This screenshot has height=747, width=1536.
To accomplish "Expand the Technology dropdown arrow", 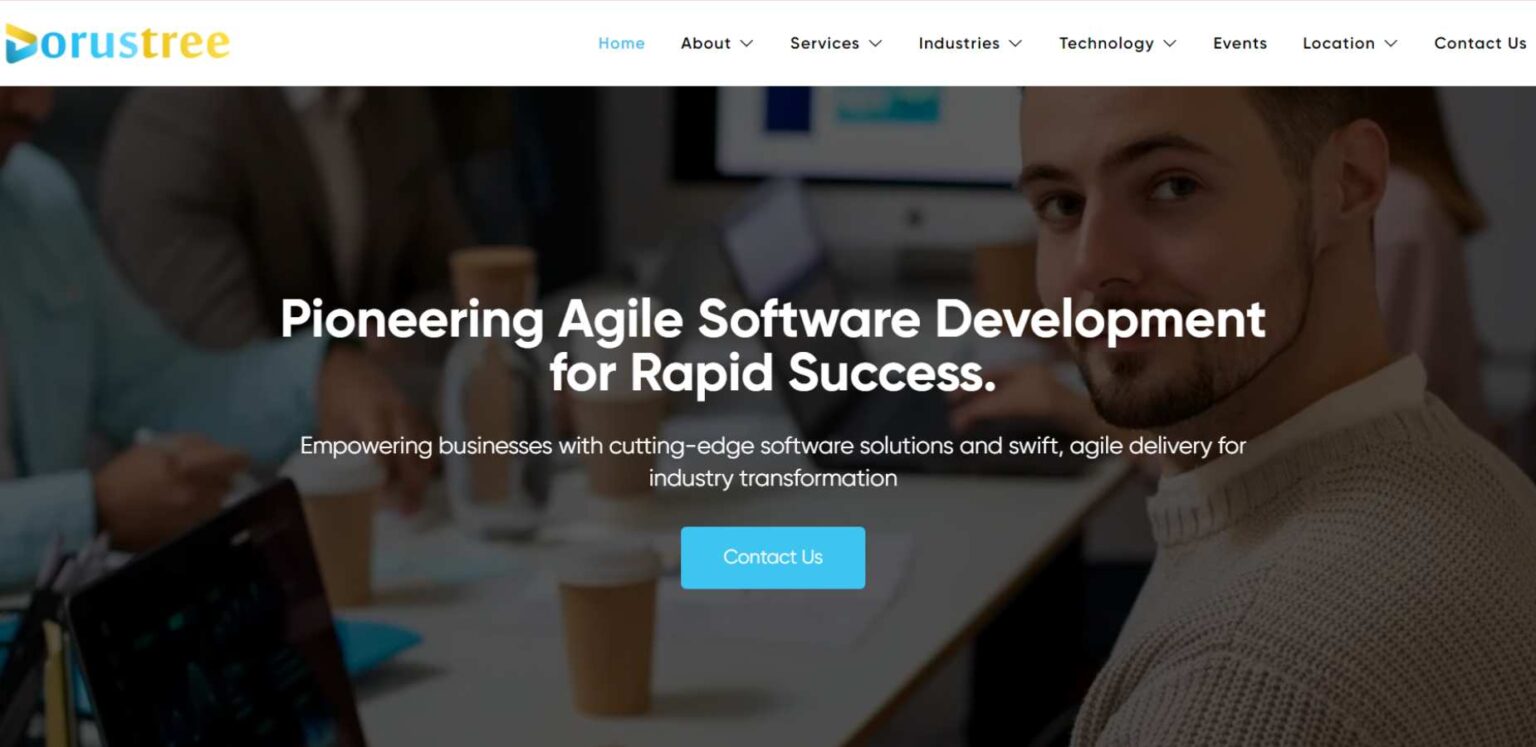I will (1169, 44).
